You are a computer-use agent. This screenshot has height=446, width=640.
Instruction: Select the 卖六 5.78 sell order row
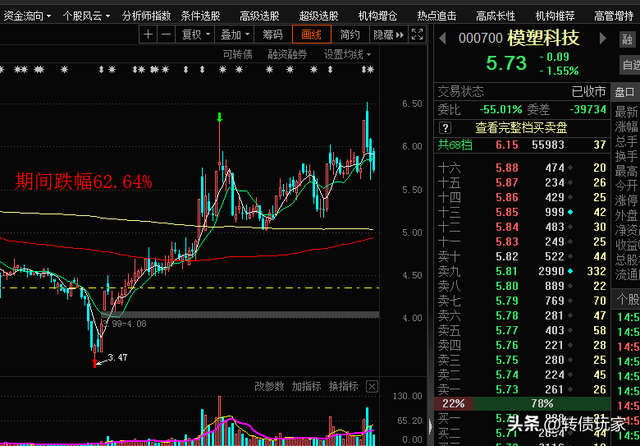522,316
